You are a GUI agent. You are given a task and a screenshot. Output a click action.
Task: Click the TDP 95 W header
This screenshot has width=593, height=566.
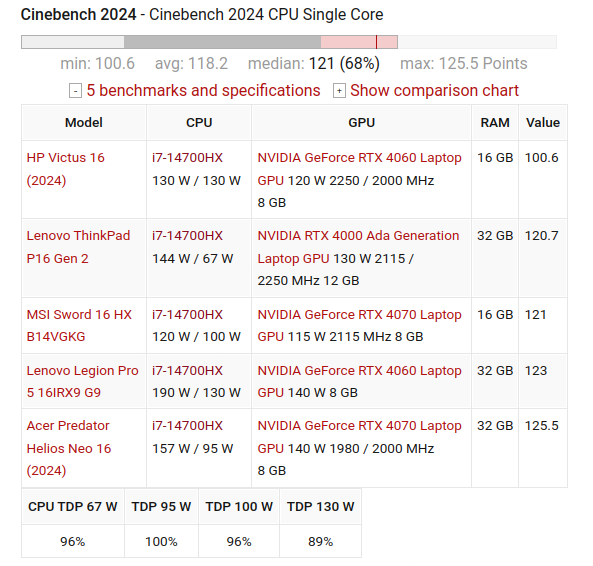(161, 507)
